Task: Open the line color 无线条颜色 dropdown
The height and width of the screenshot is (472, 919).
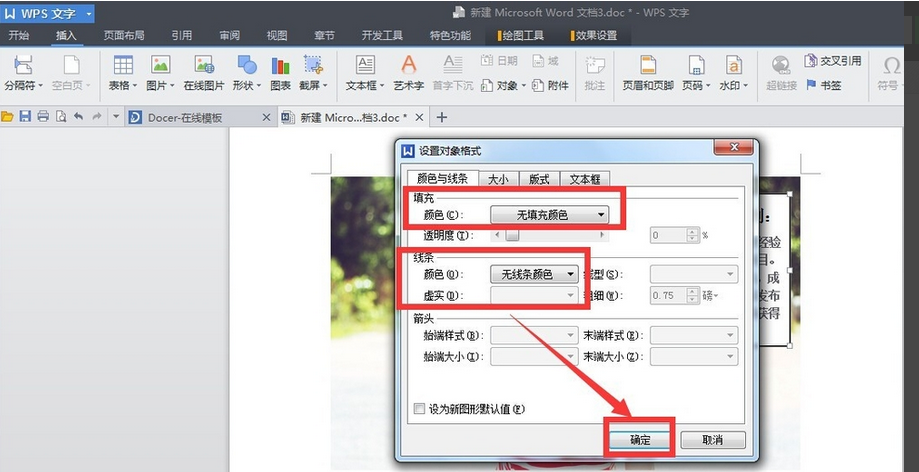Action: pyautogui.click(x=534, y=274)
